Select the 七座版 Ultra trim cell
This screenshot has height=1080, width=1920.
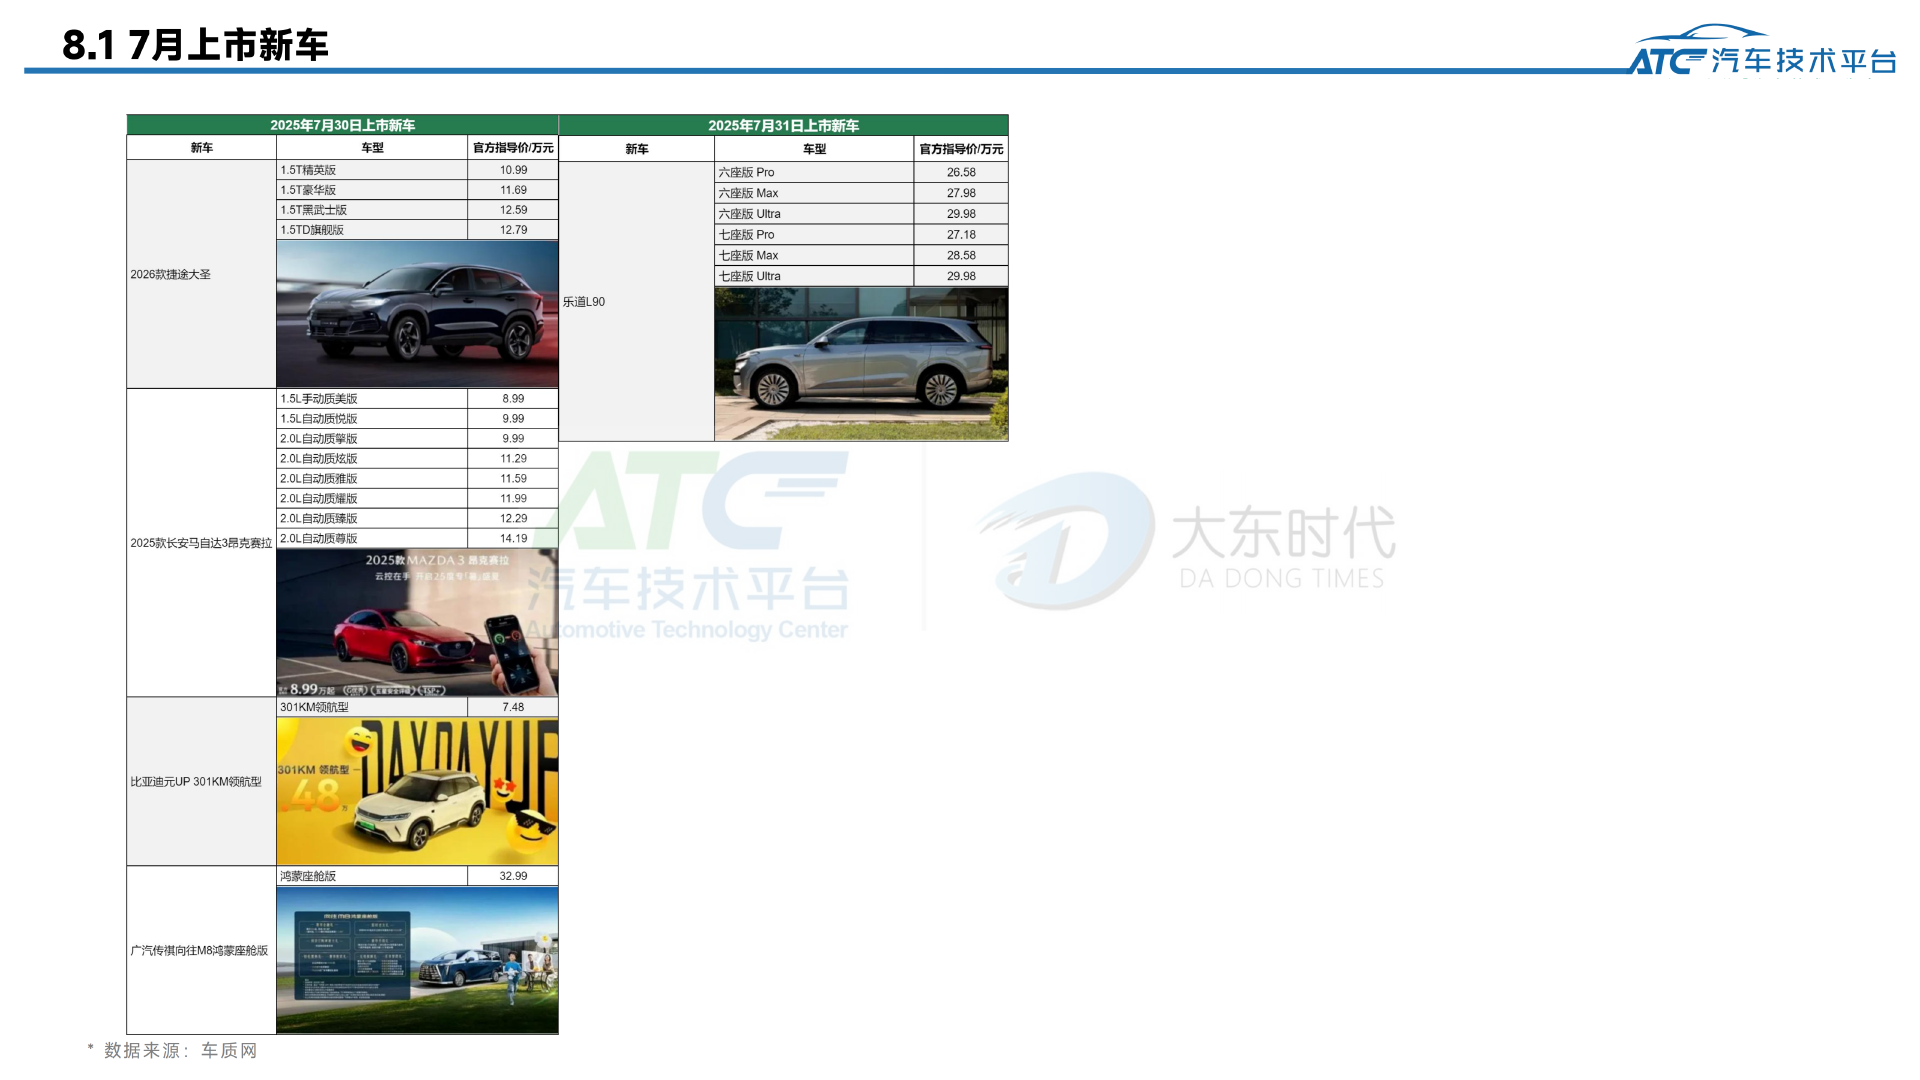pyautogui.click(x=814, y=276)
